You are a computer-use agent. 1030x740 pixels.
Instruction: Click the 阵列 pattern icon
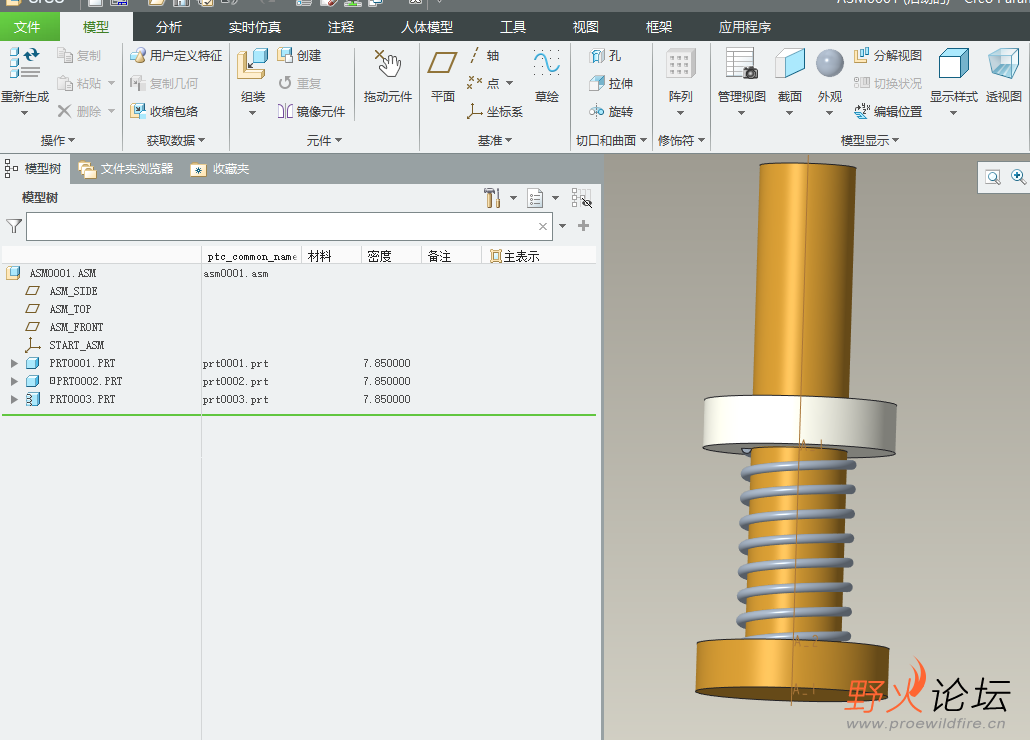pos(681,64)
